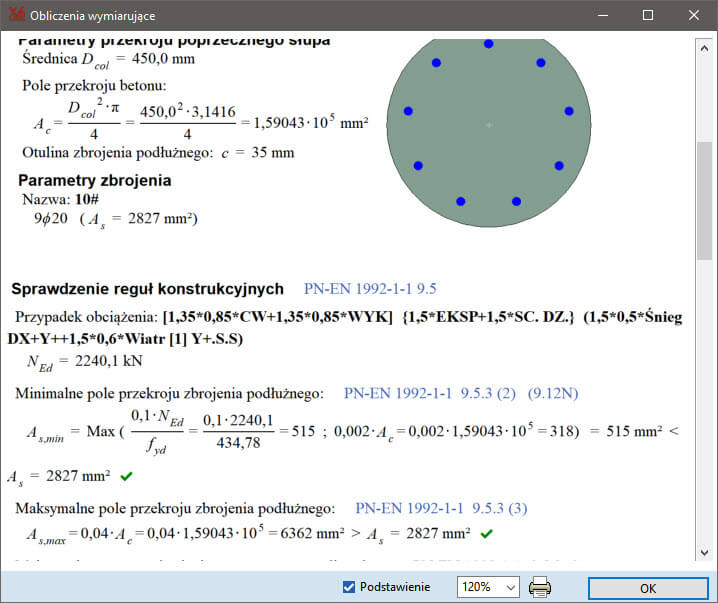
Task: Click the topmost blue rebar dot in the cross-section
Action: click(x=488, y=44)
